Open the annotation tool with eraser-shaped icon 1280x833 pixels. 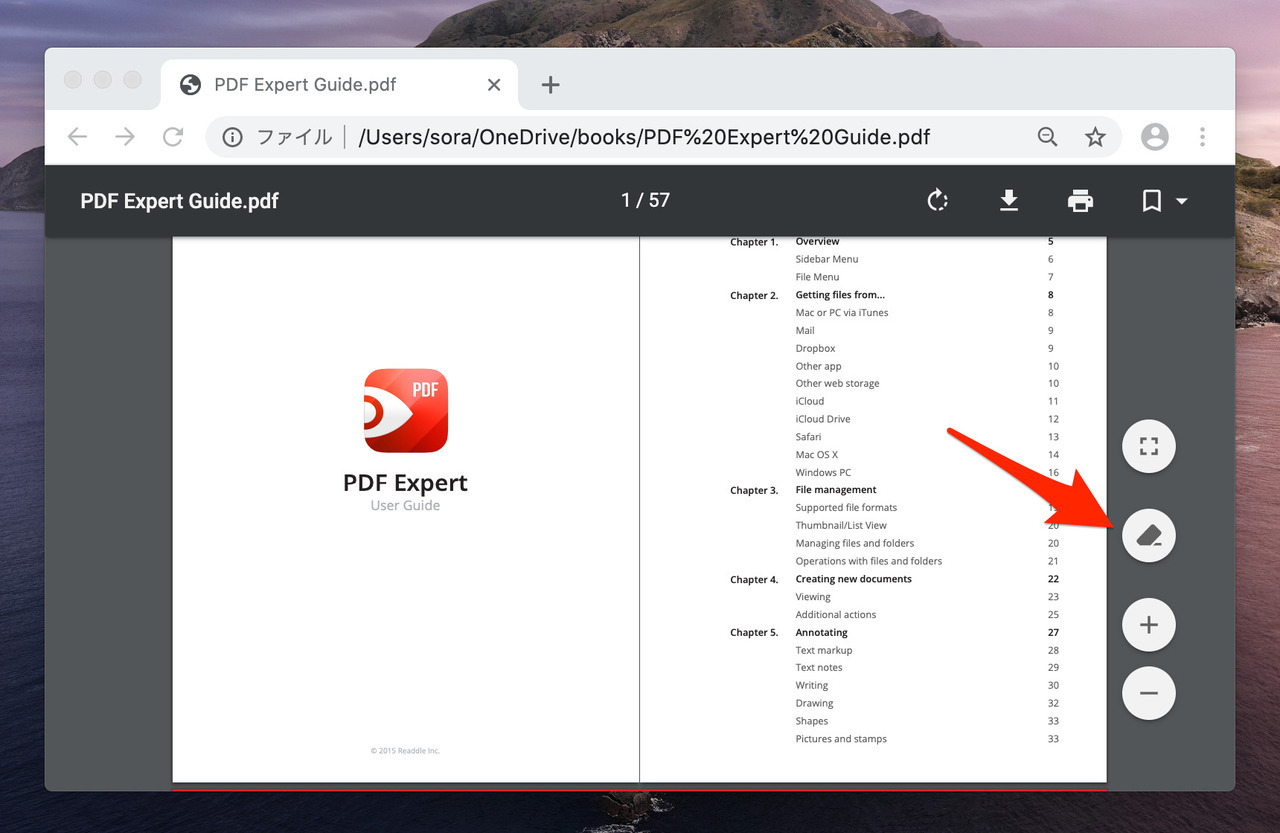pos(1149,536)
